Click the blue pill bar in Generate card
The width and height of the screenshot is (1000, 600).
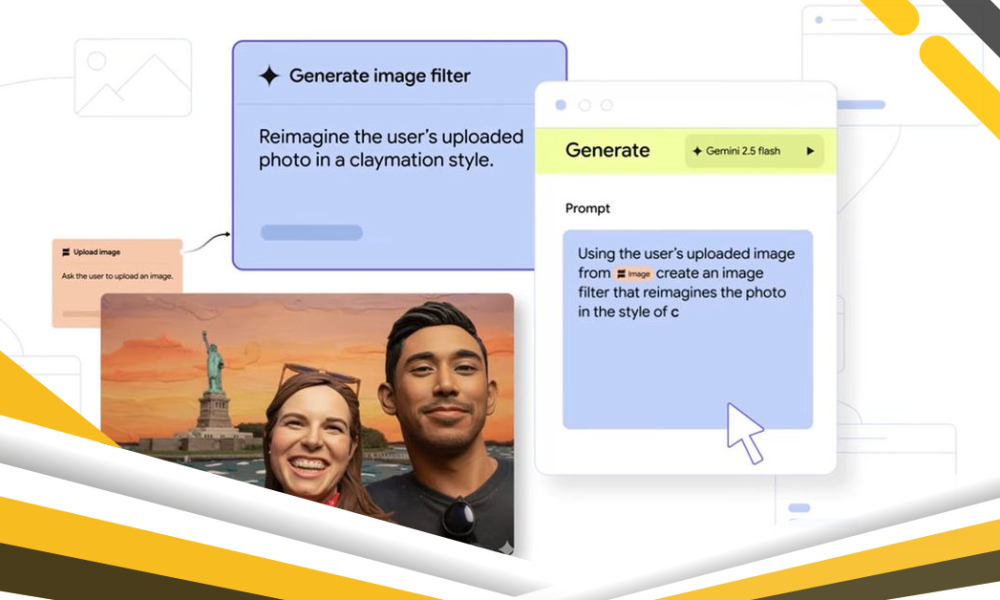pos(311,233)
